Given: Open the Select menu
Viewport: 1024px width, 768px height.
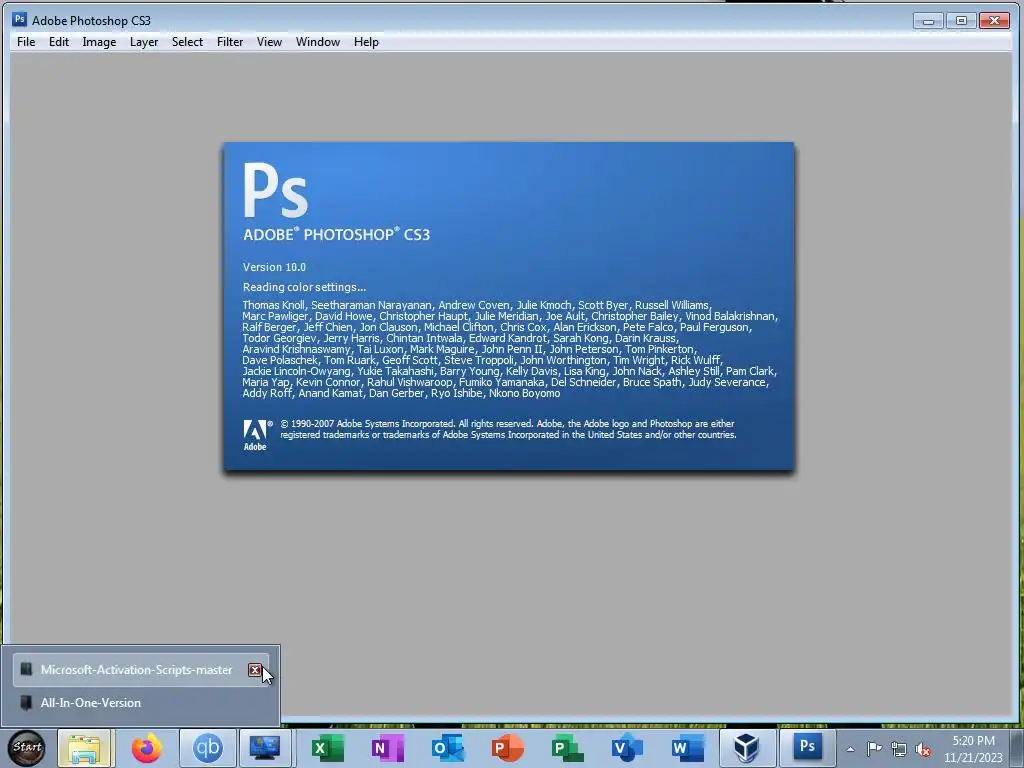Looking at the screenshot, I should click(x=187, y=42).
